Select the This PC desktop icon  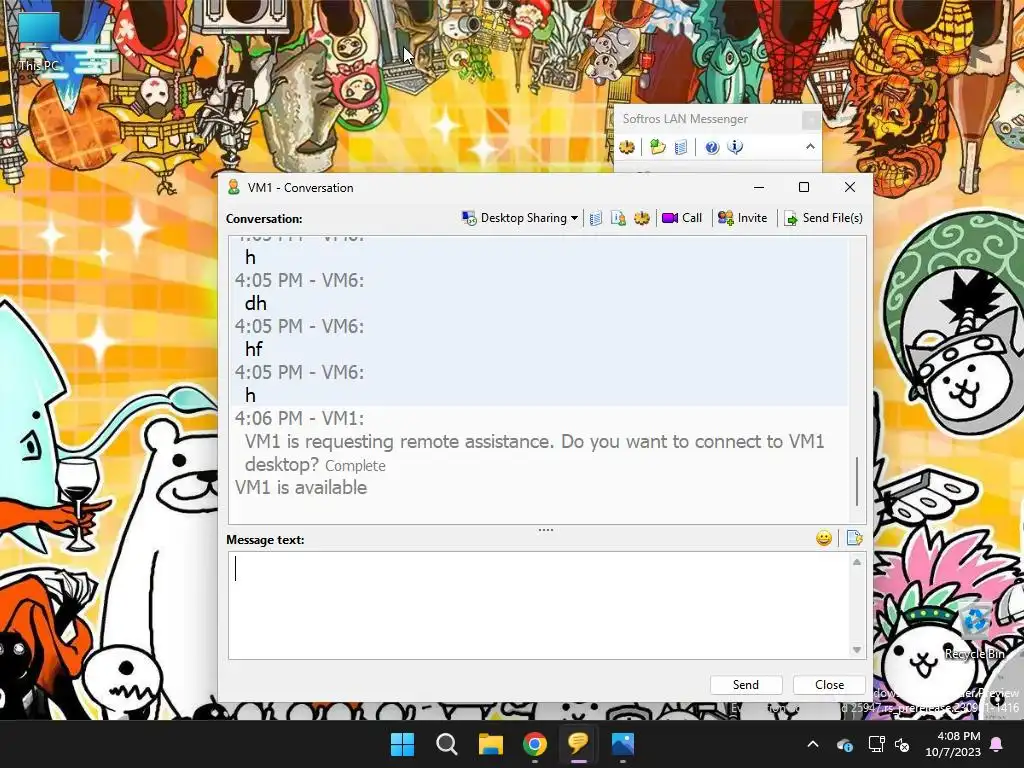click(39, 41)
